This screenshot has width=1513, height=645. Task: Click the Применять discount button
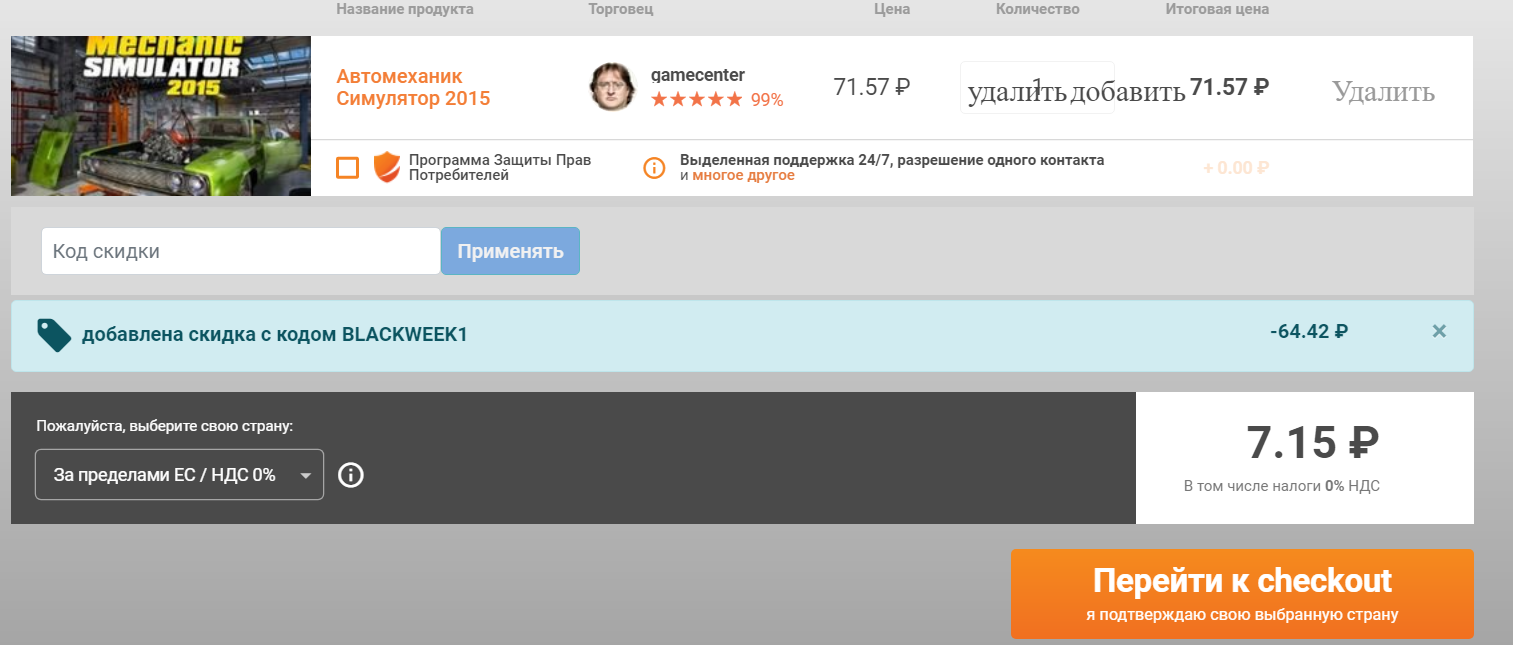(x=510, y=251)
